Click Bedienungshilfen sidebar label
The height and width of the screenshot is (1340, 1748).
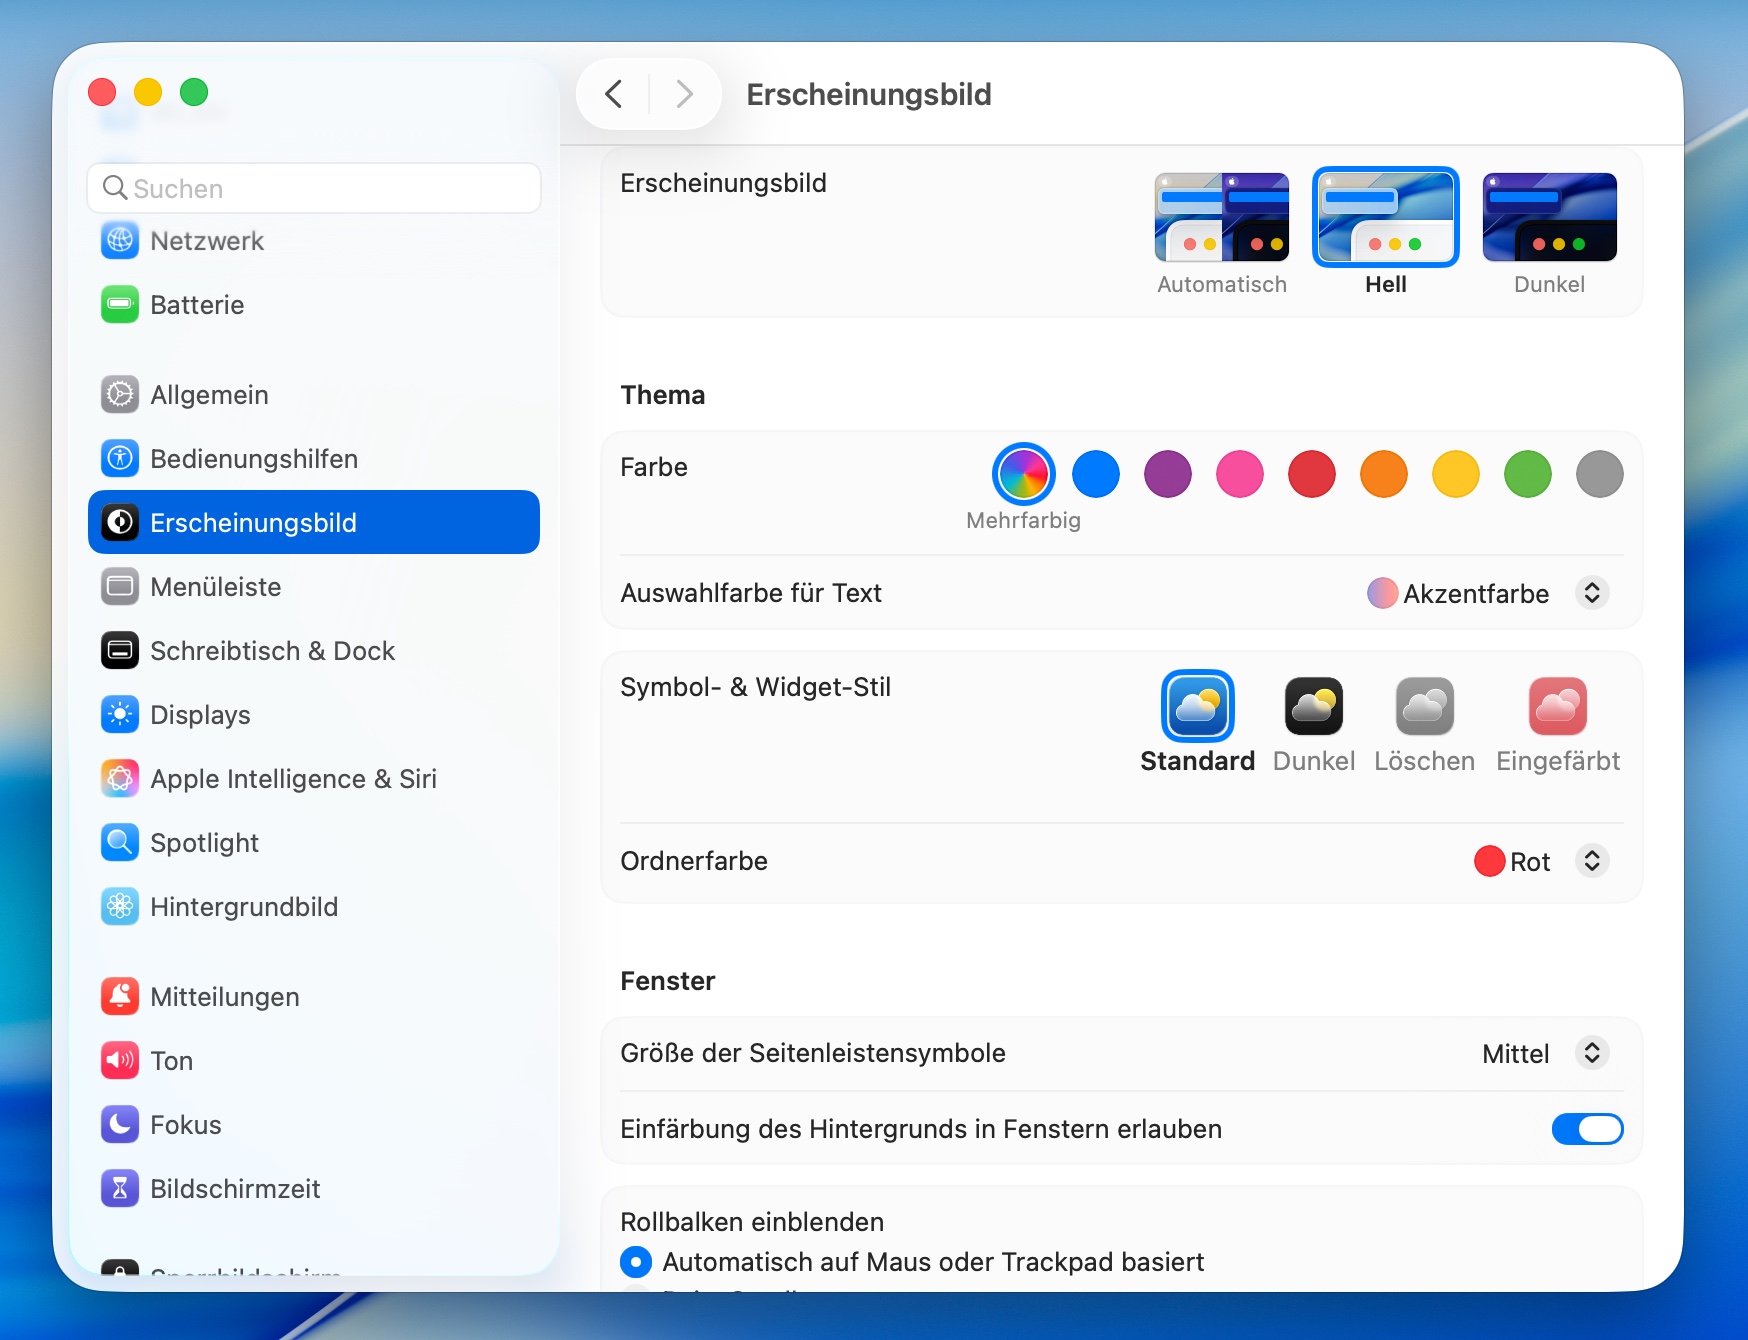[254, 459]
